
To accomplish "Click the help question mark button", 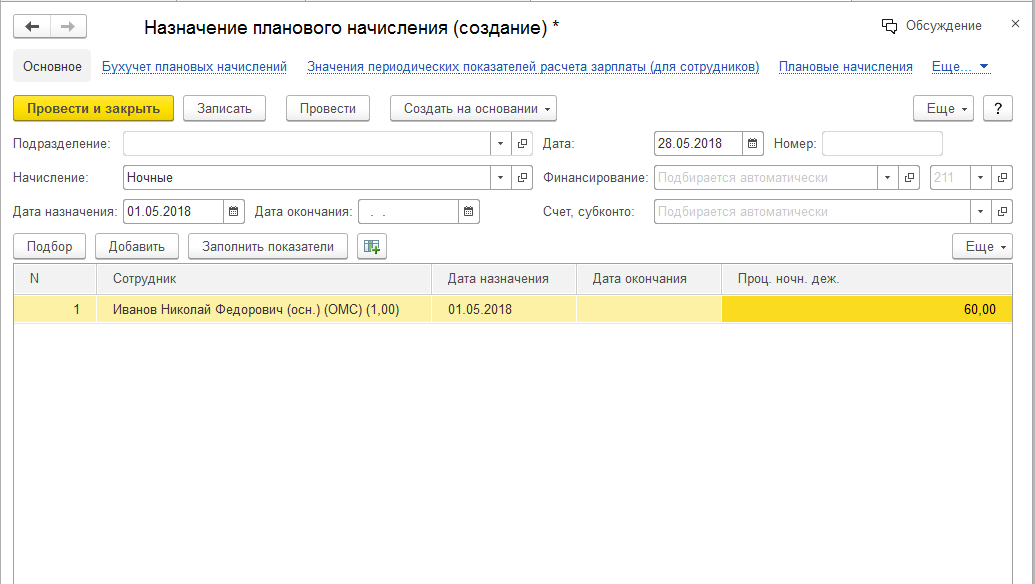I will click(997, 109).
